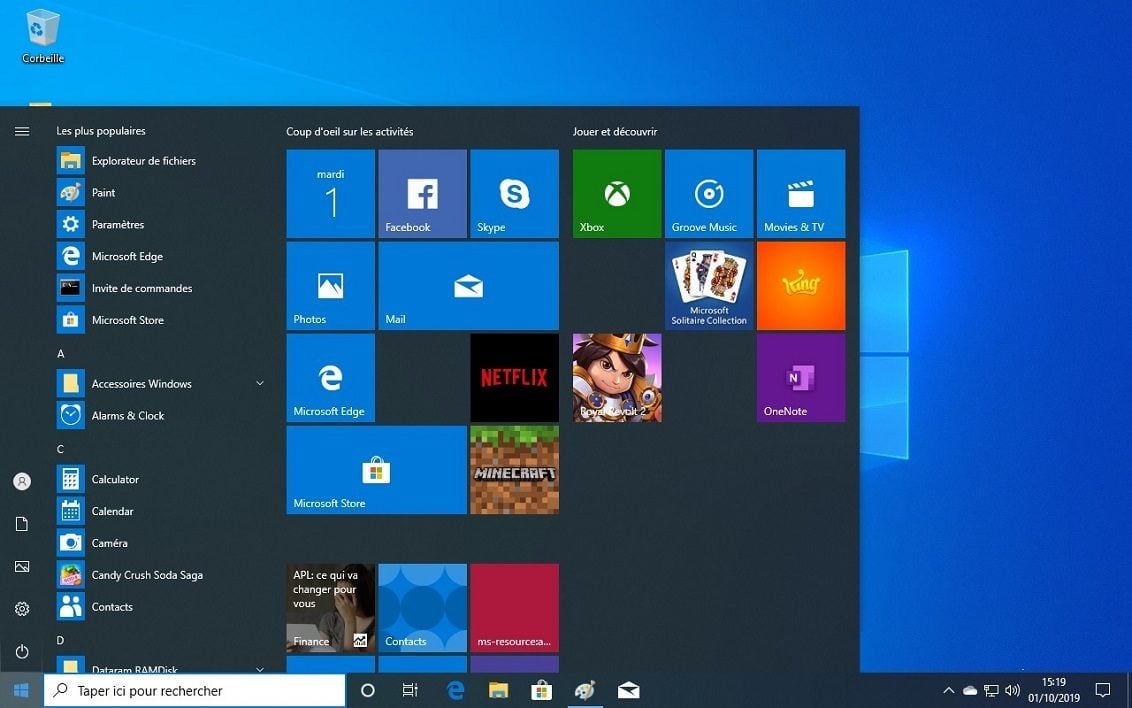The height and width of the screenshot is (708, 1132).
Task: Open the notification center icon
Action: click(x=1102, y=691)
